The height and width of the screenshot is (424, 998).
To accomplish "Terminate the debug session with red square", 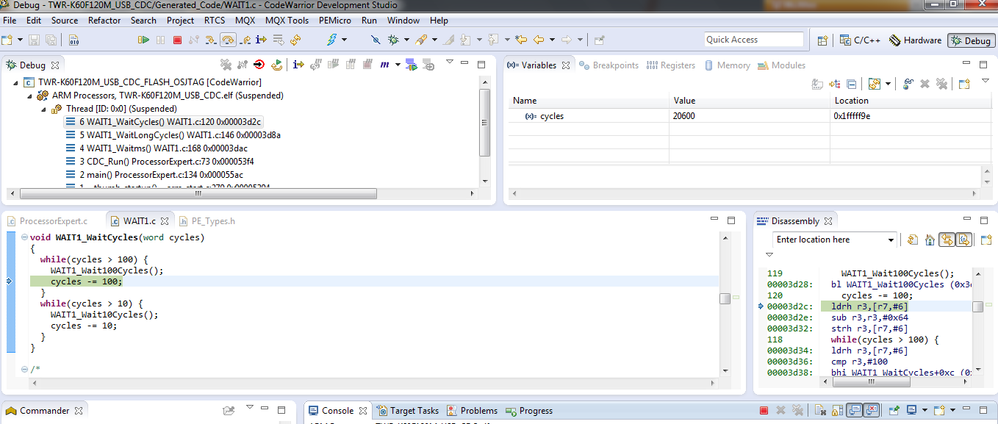I will coord(178,39).
